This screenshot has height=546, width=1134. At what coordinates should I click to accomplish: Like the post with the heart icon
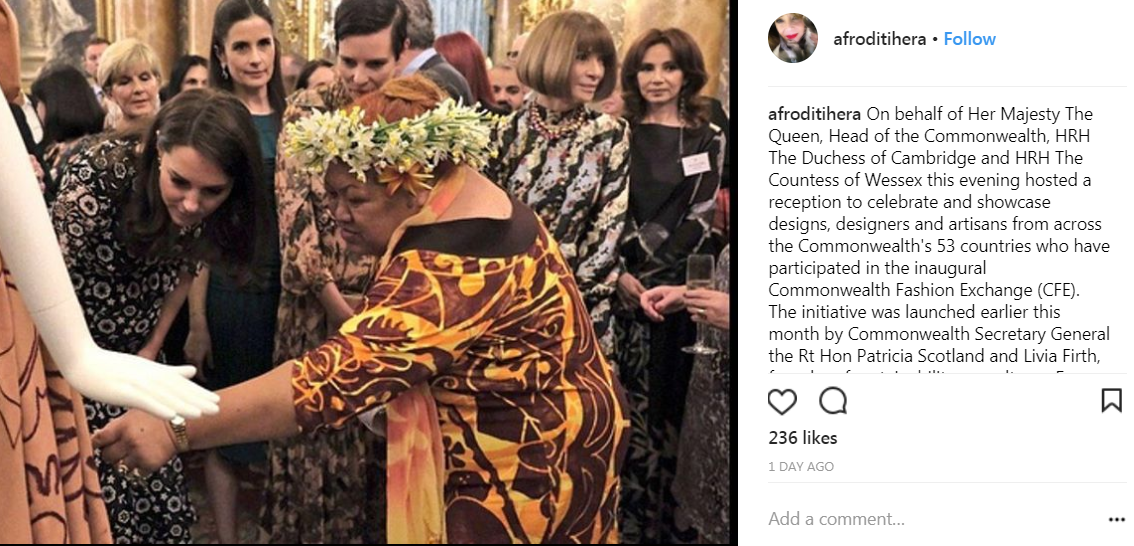click(782, 401)
